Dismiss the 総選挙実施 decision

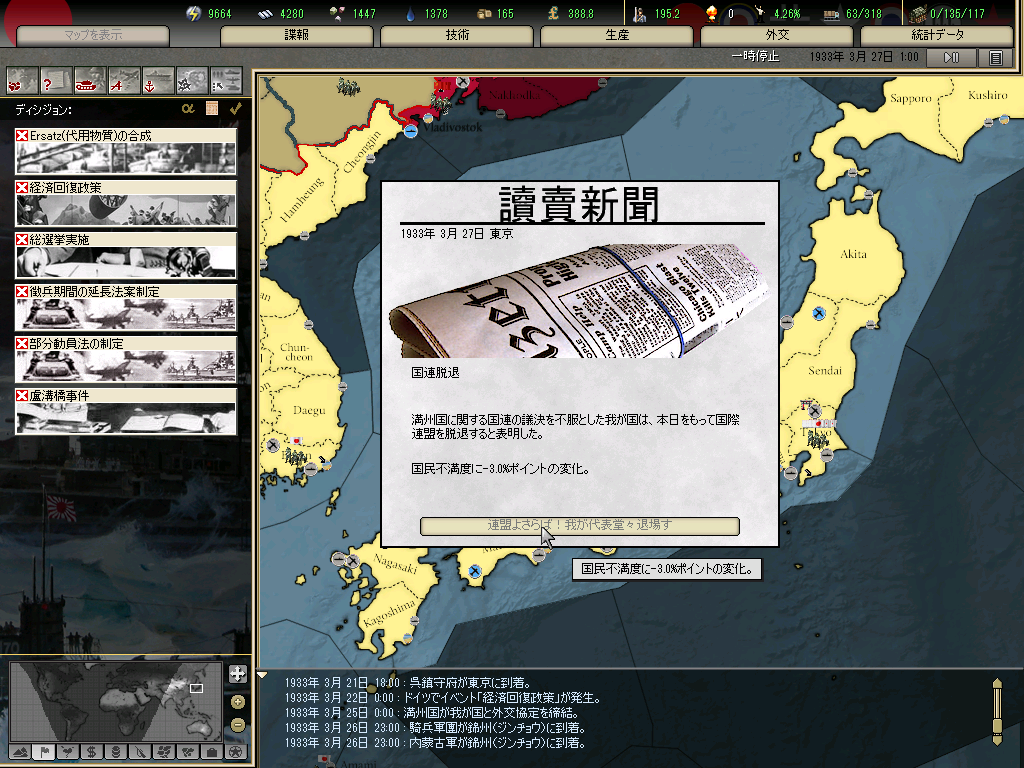[x=22, y=240]
